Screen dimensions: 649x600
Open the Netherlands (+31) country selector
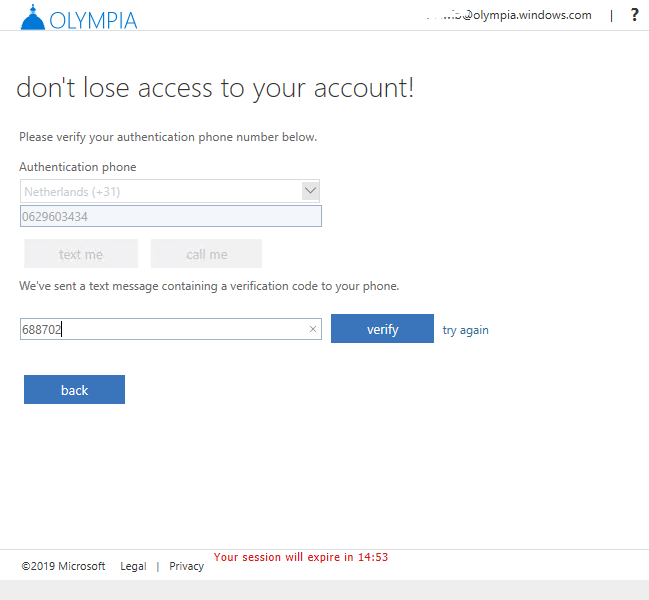[160, 191]
